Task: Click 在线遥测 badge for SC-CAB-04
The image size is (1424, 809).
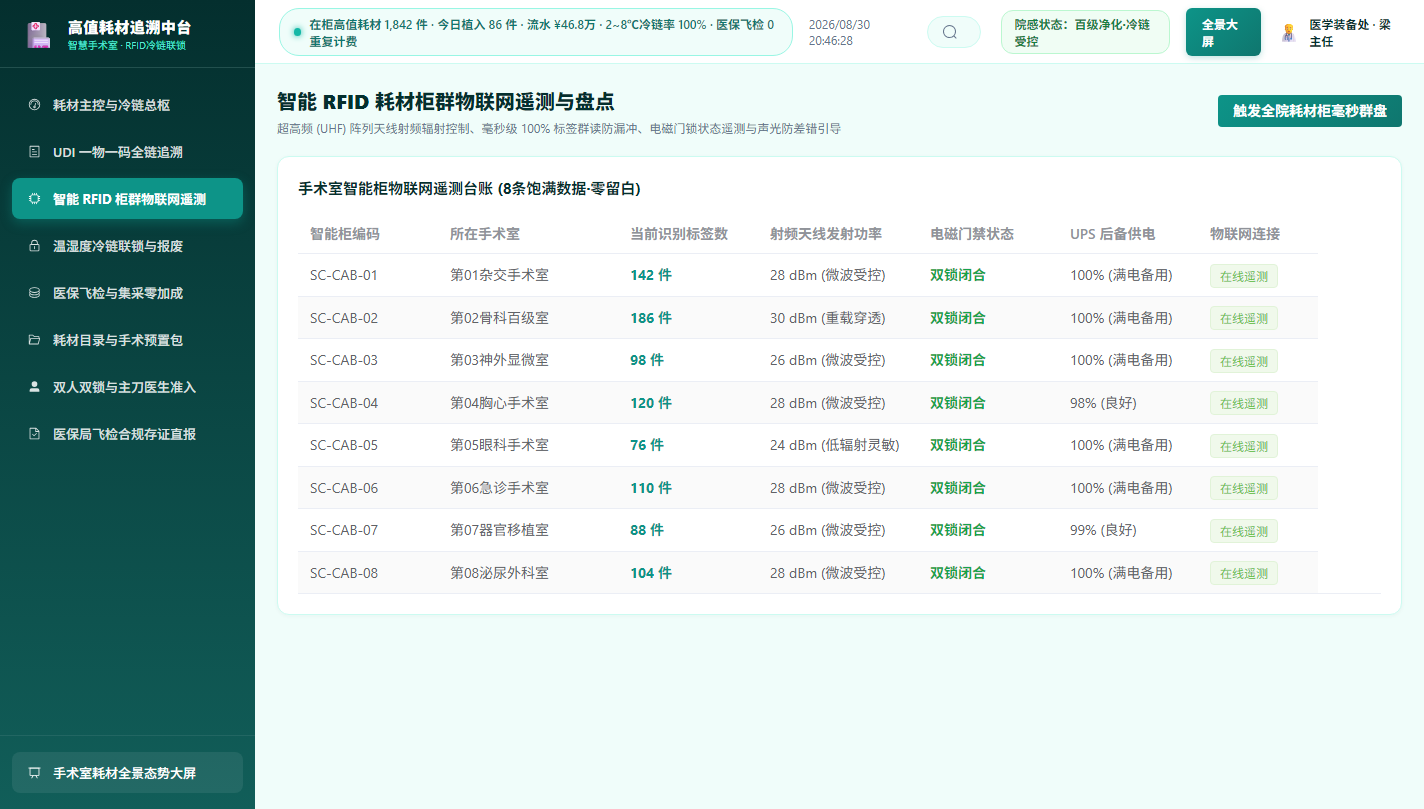Action: [x=1243, y=403]
